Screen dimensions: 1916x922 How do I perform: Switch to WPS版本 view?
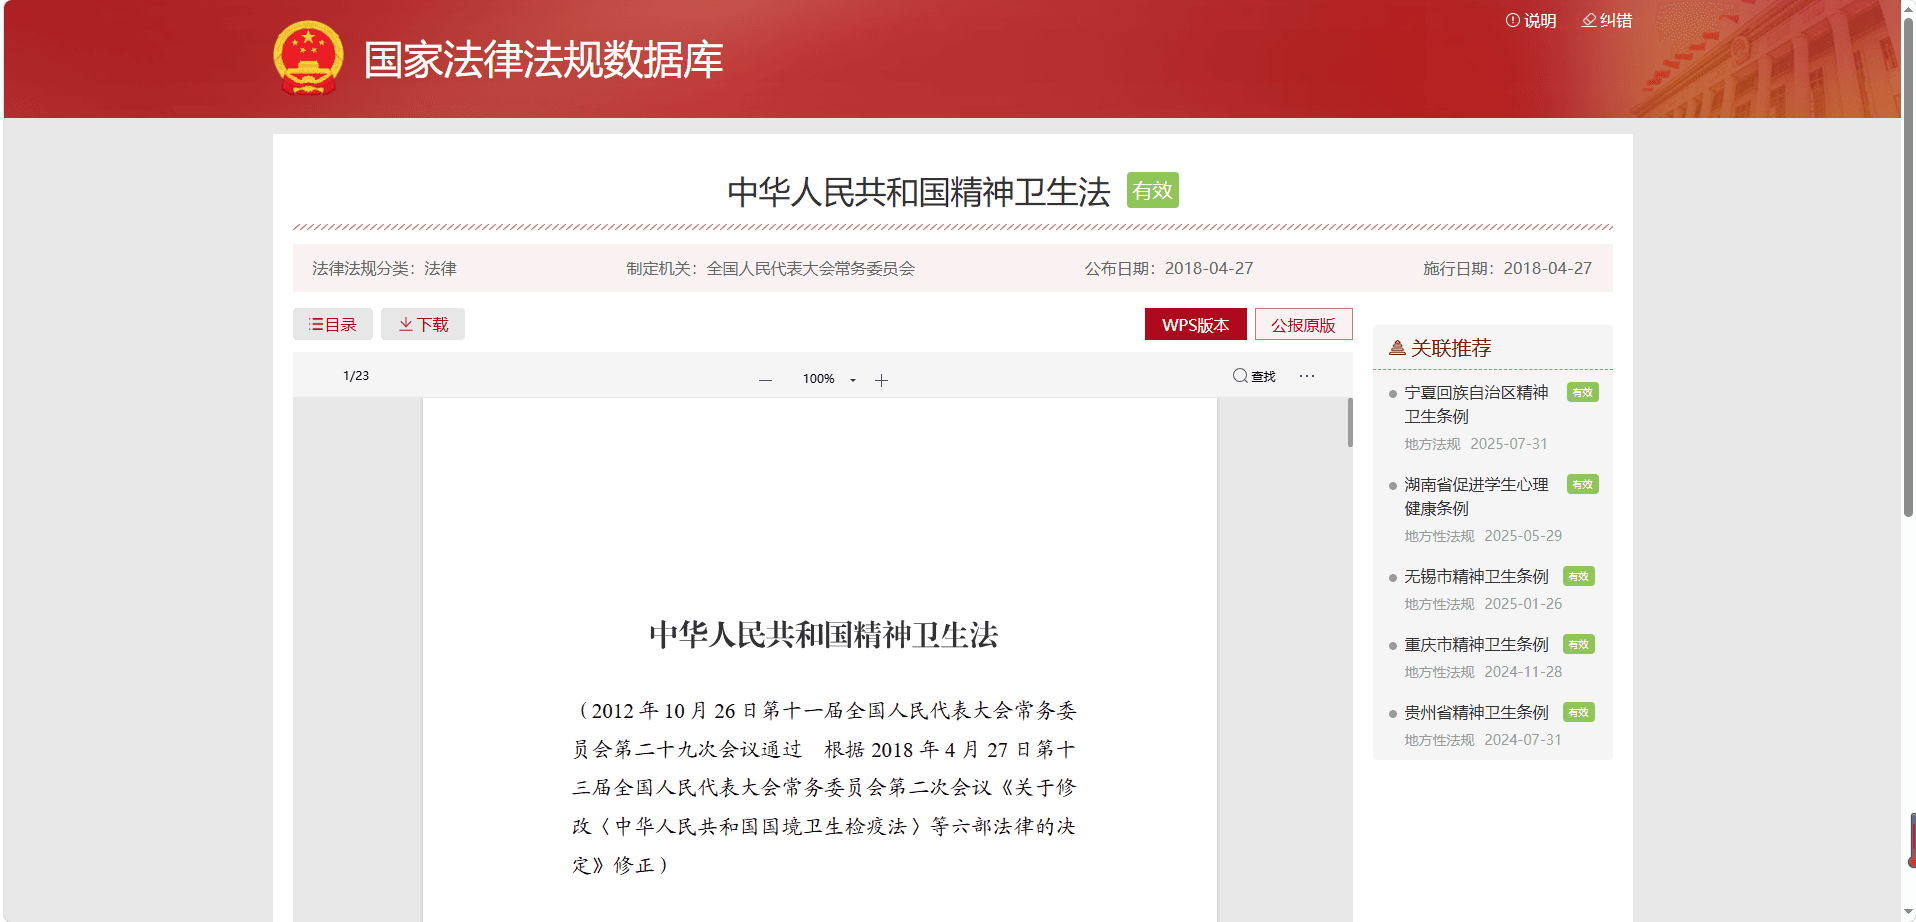pyautogui.click(x=1196, y=324)
